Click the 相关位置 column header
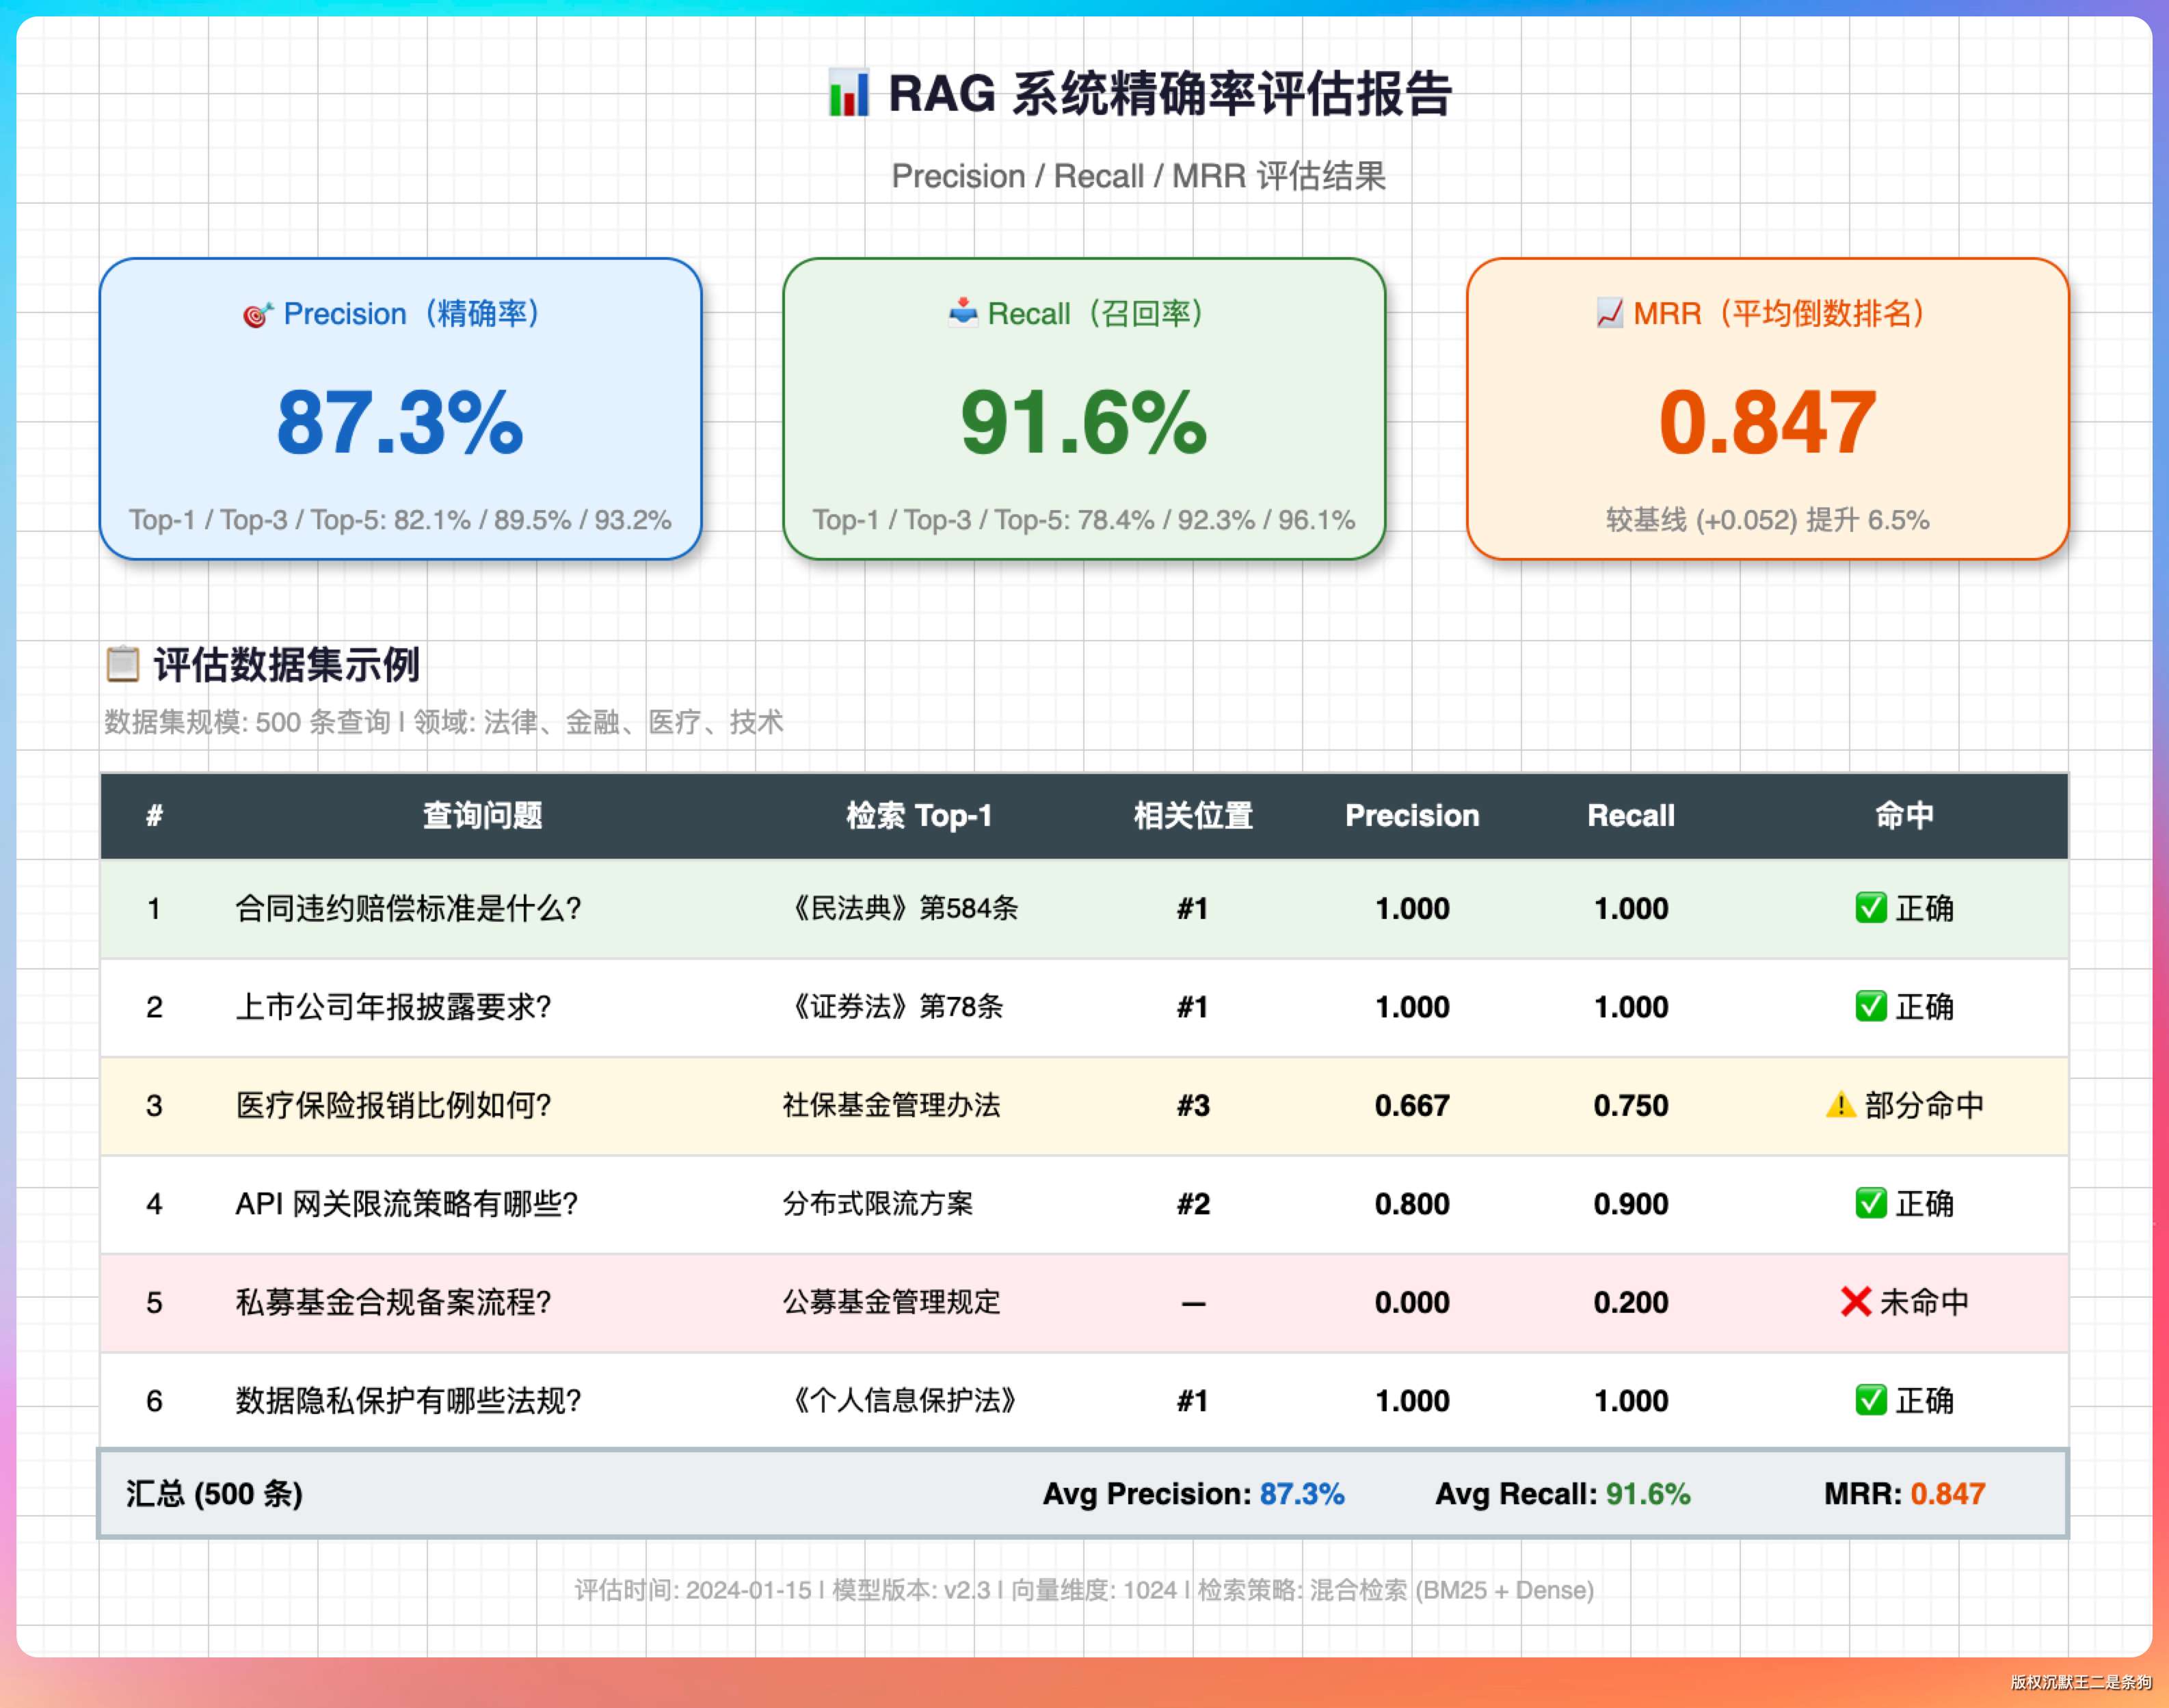2169x1708 pixels. tap(1193, 816)
